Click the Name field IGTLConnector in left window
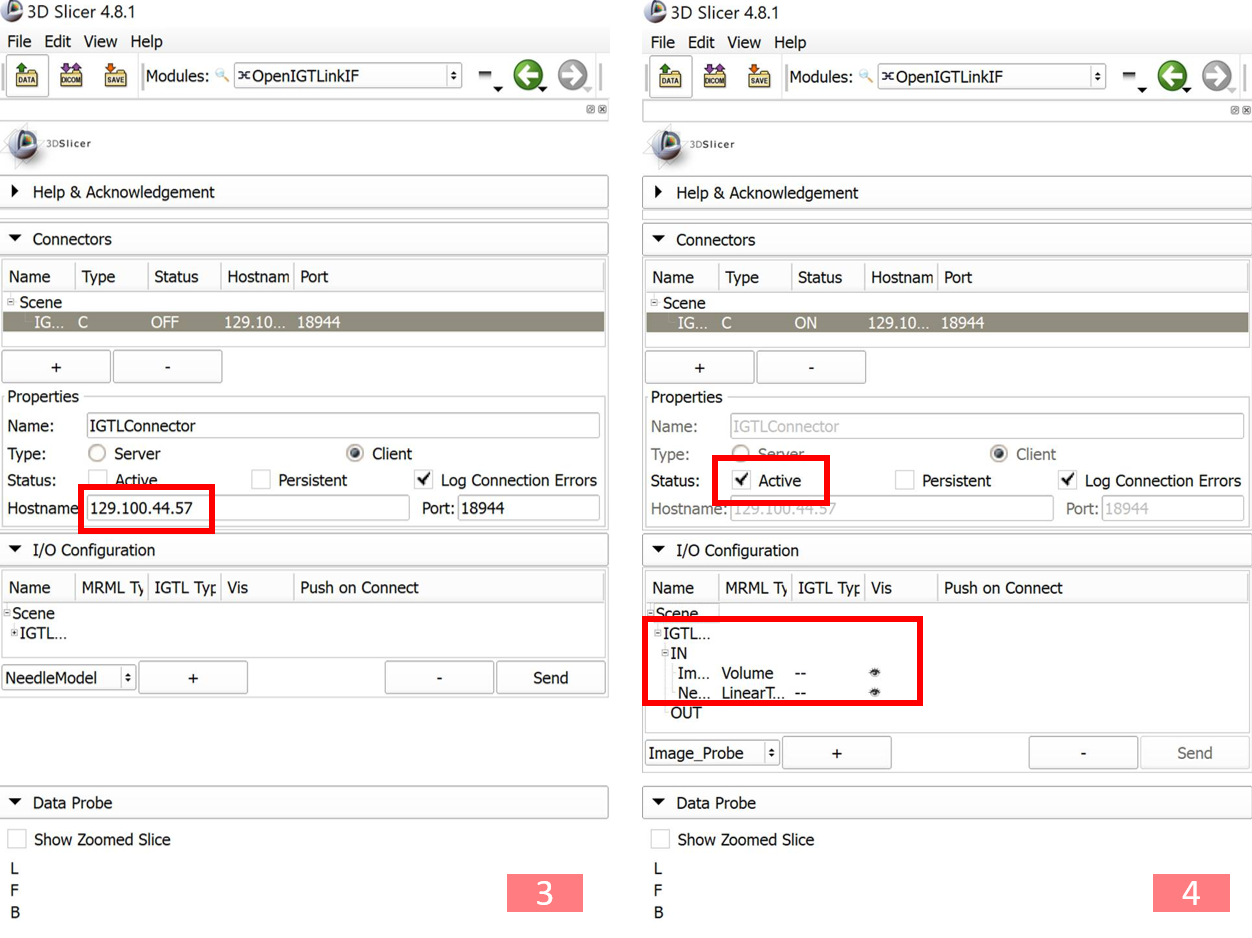This screenshot has width=1252, height=938. pos(343,425)
